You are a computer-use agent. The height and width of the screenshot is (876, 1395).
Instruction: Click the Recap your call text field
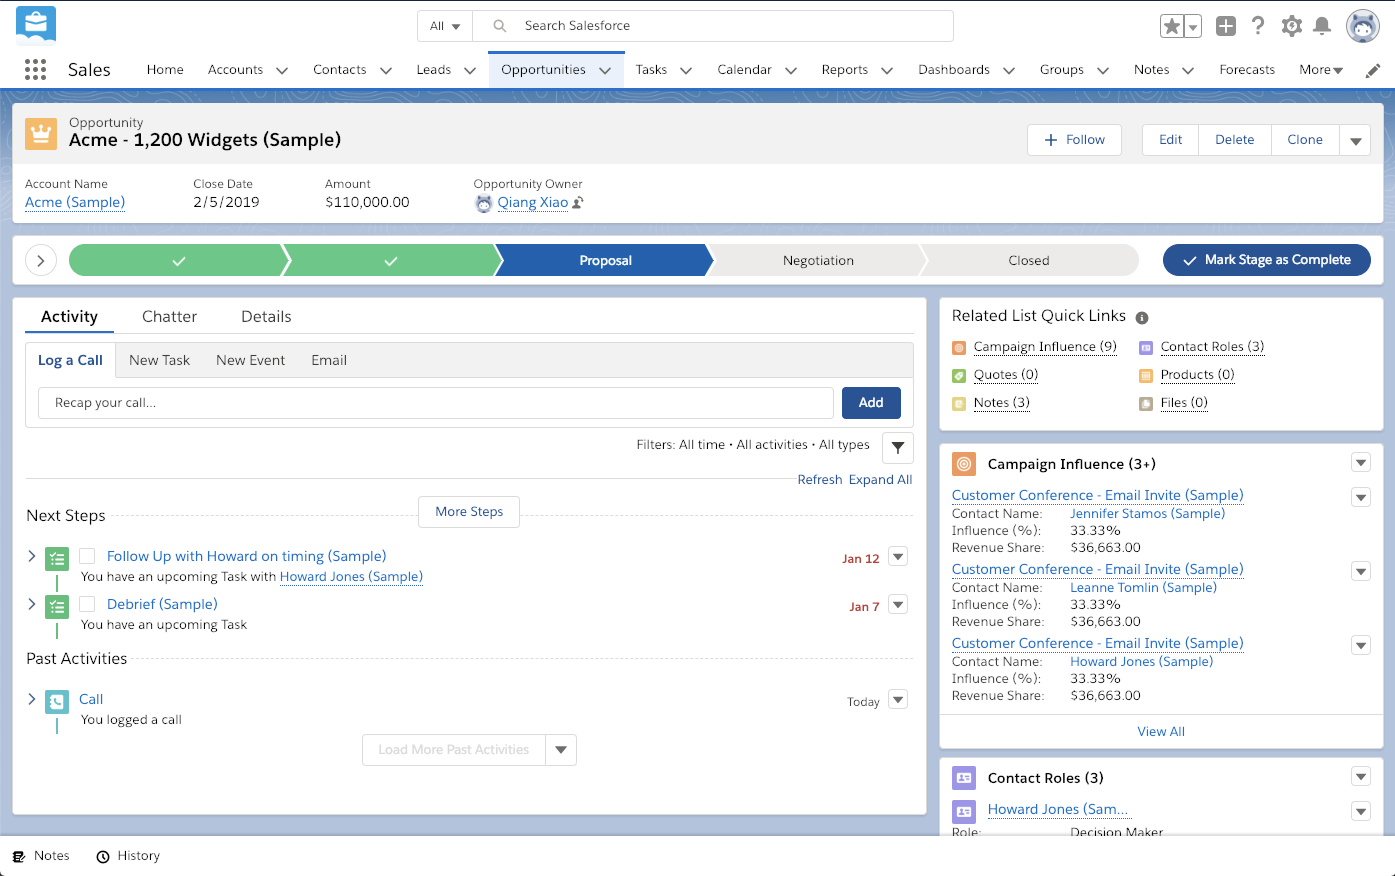[436, 402]
